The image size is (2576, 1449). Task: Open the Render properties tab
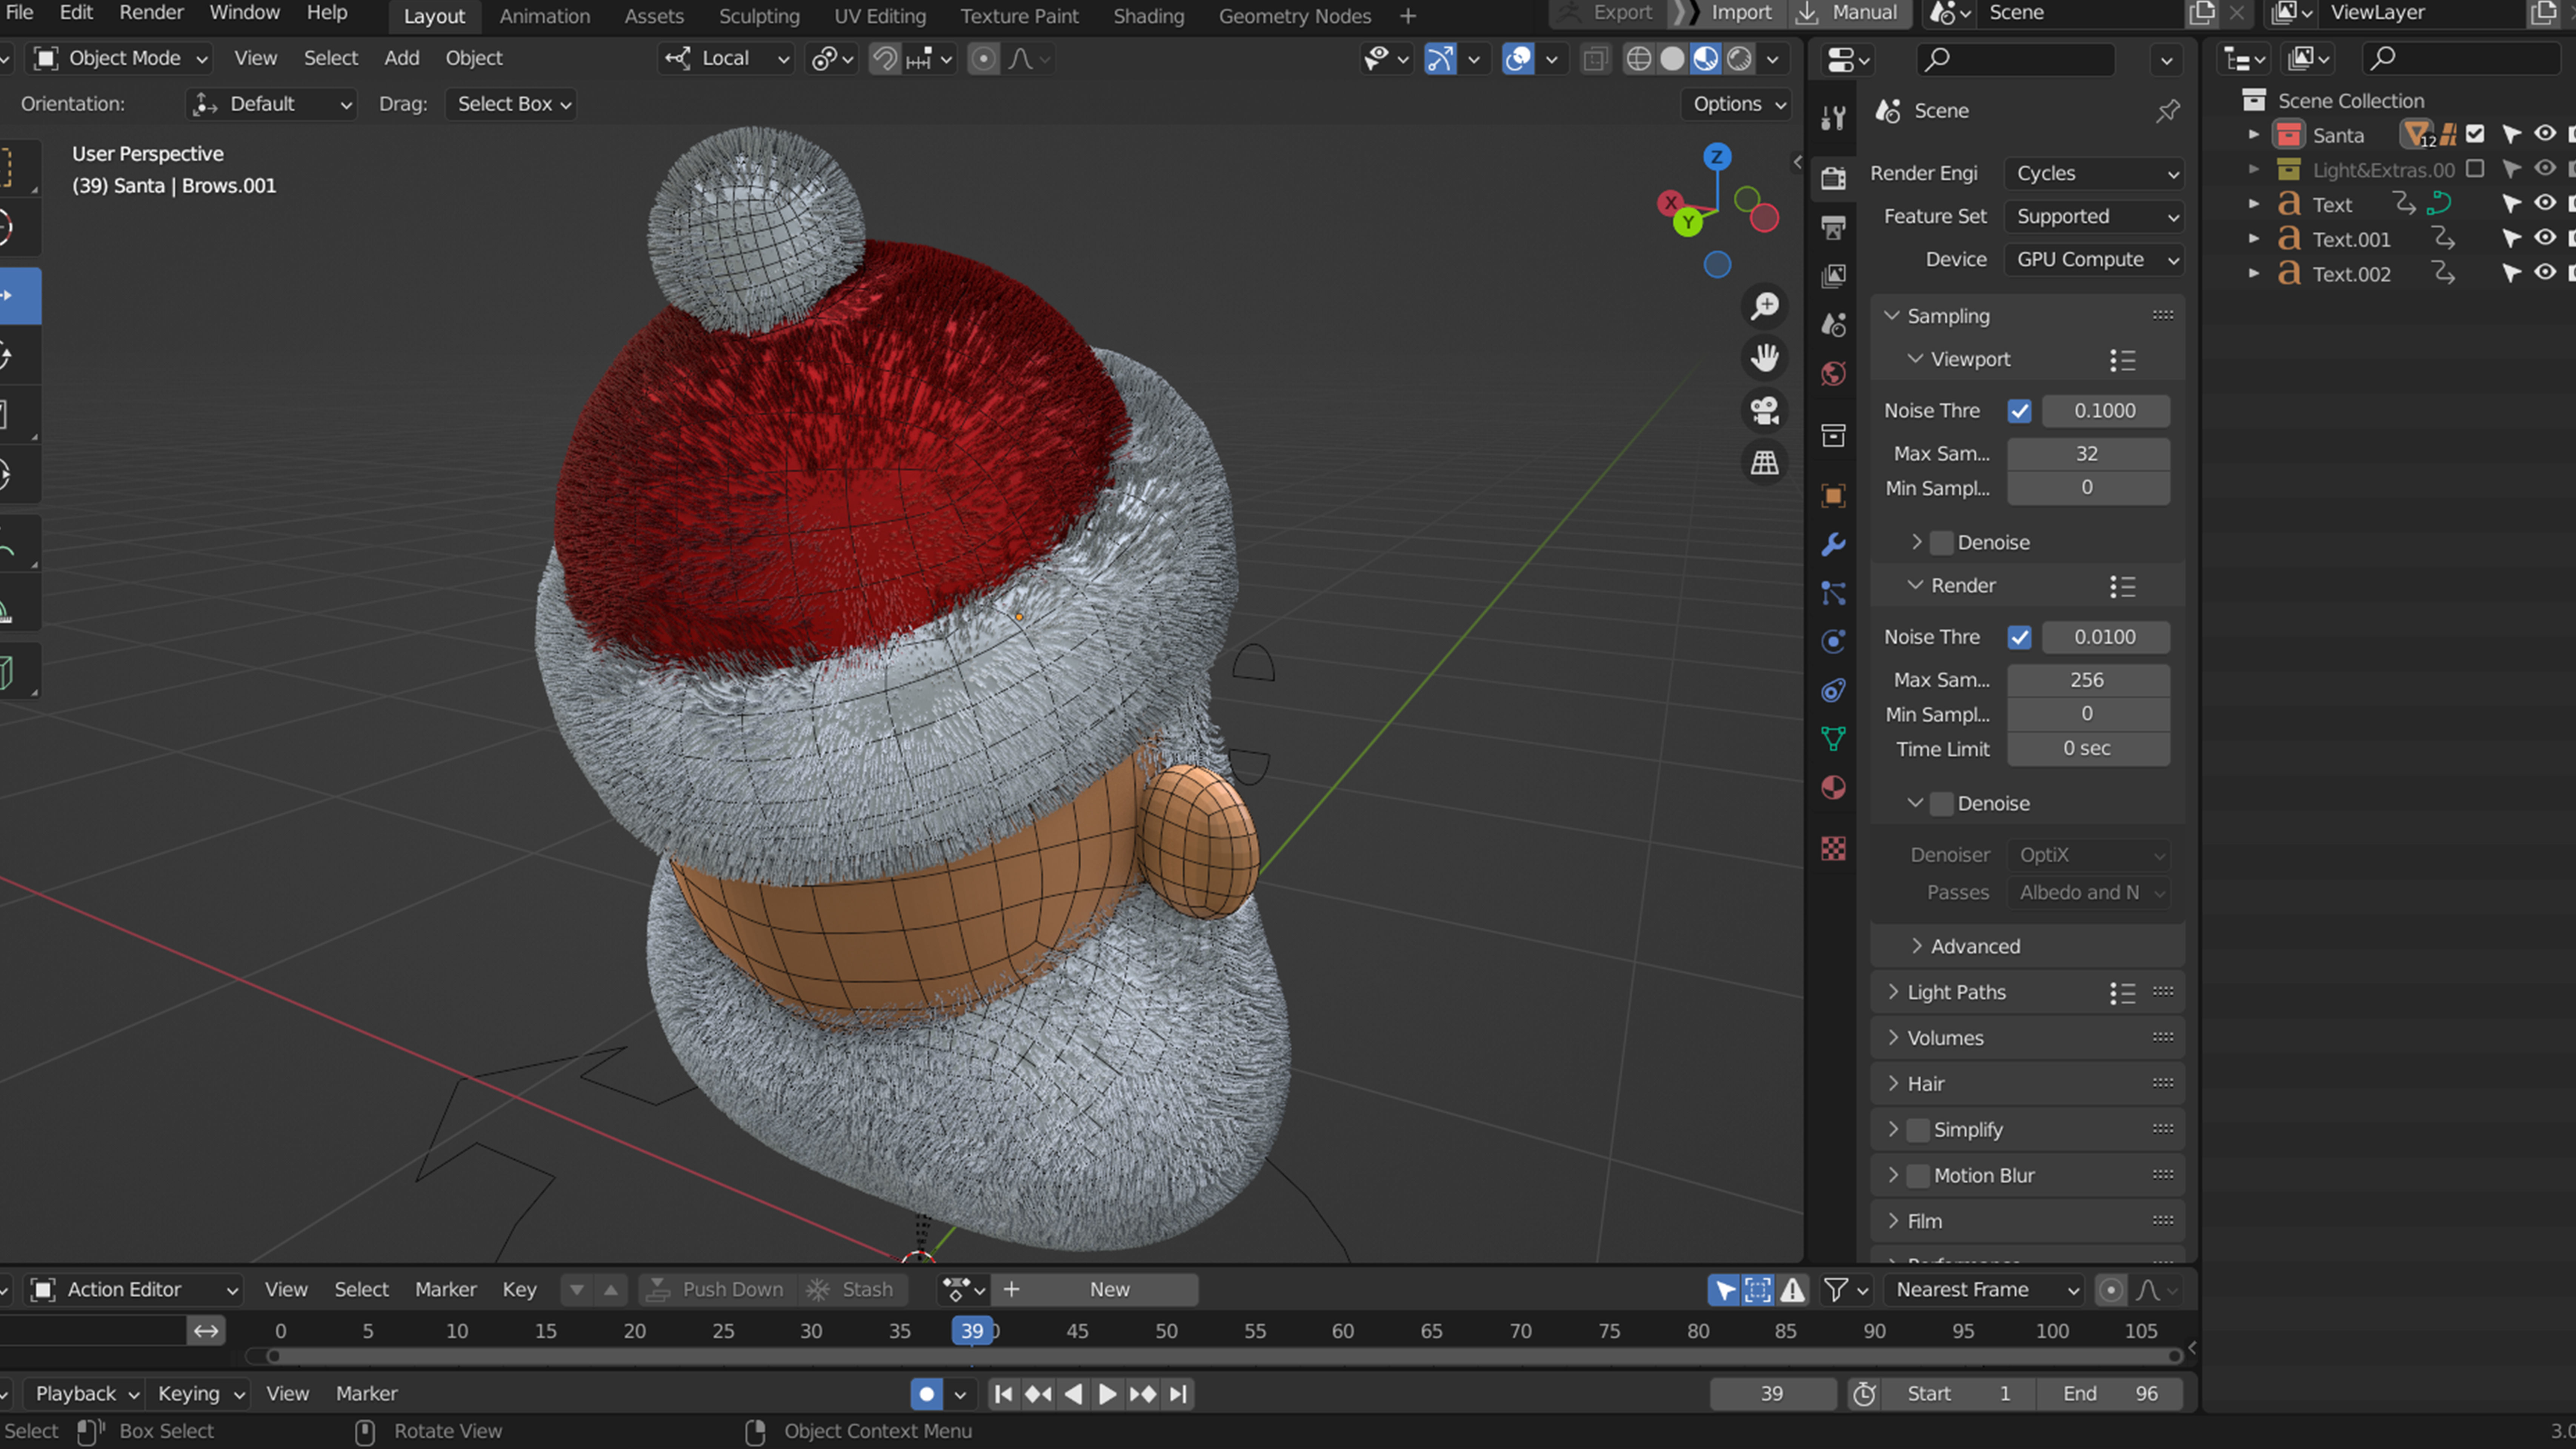(1833, 178)
